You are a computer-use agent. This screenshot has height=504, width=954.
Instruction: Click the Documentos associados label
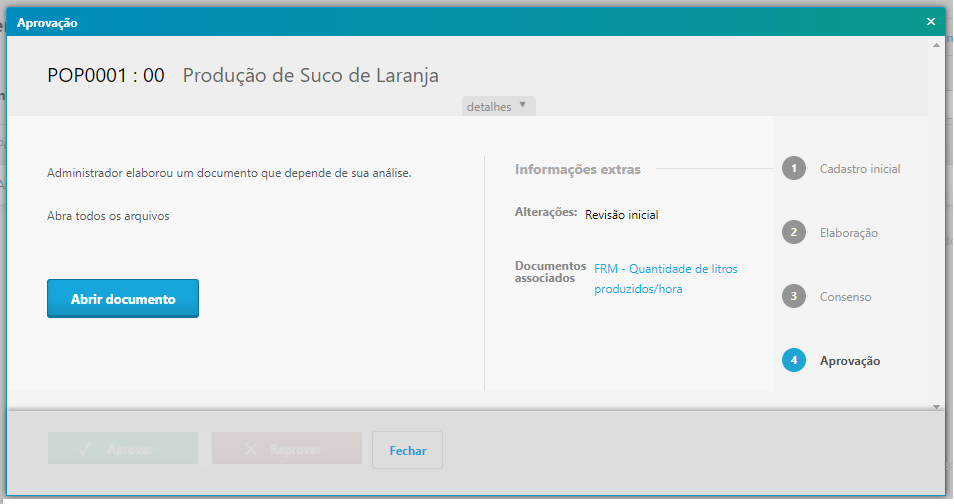coord(550,272)
